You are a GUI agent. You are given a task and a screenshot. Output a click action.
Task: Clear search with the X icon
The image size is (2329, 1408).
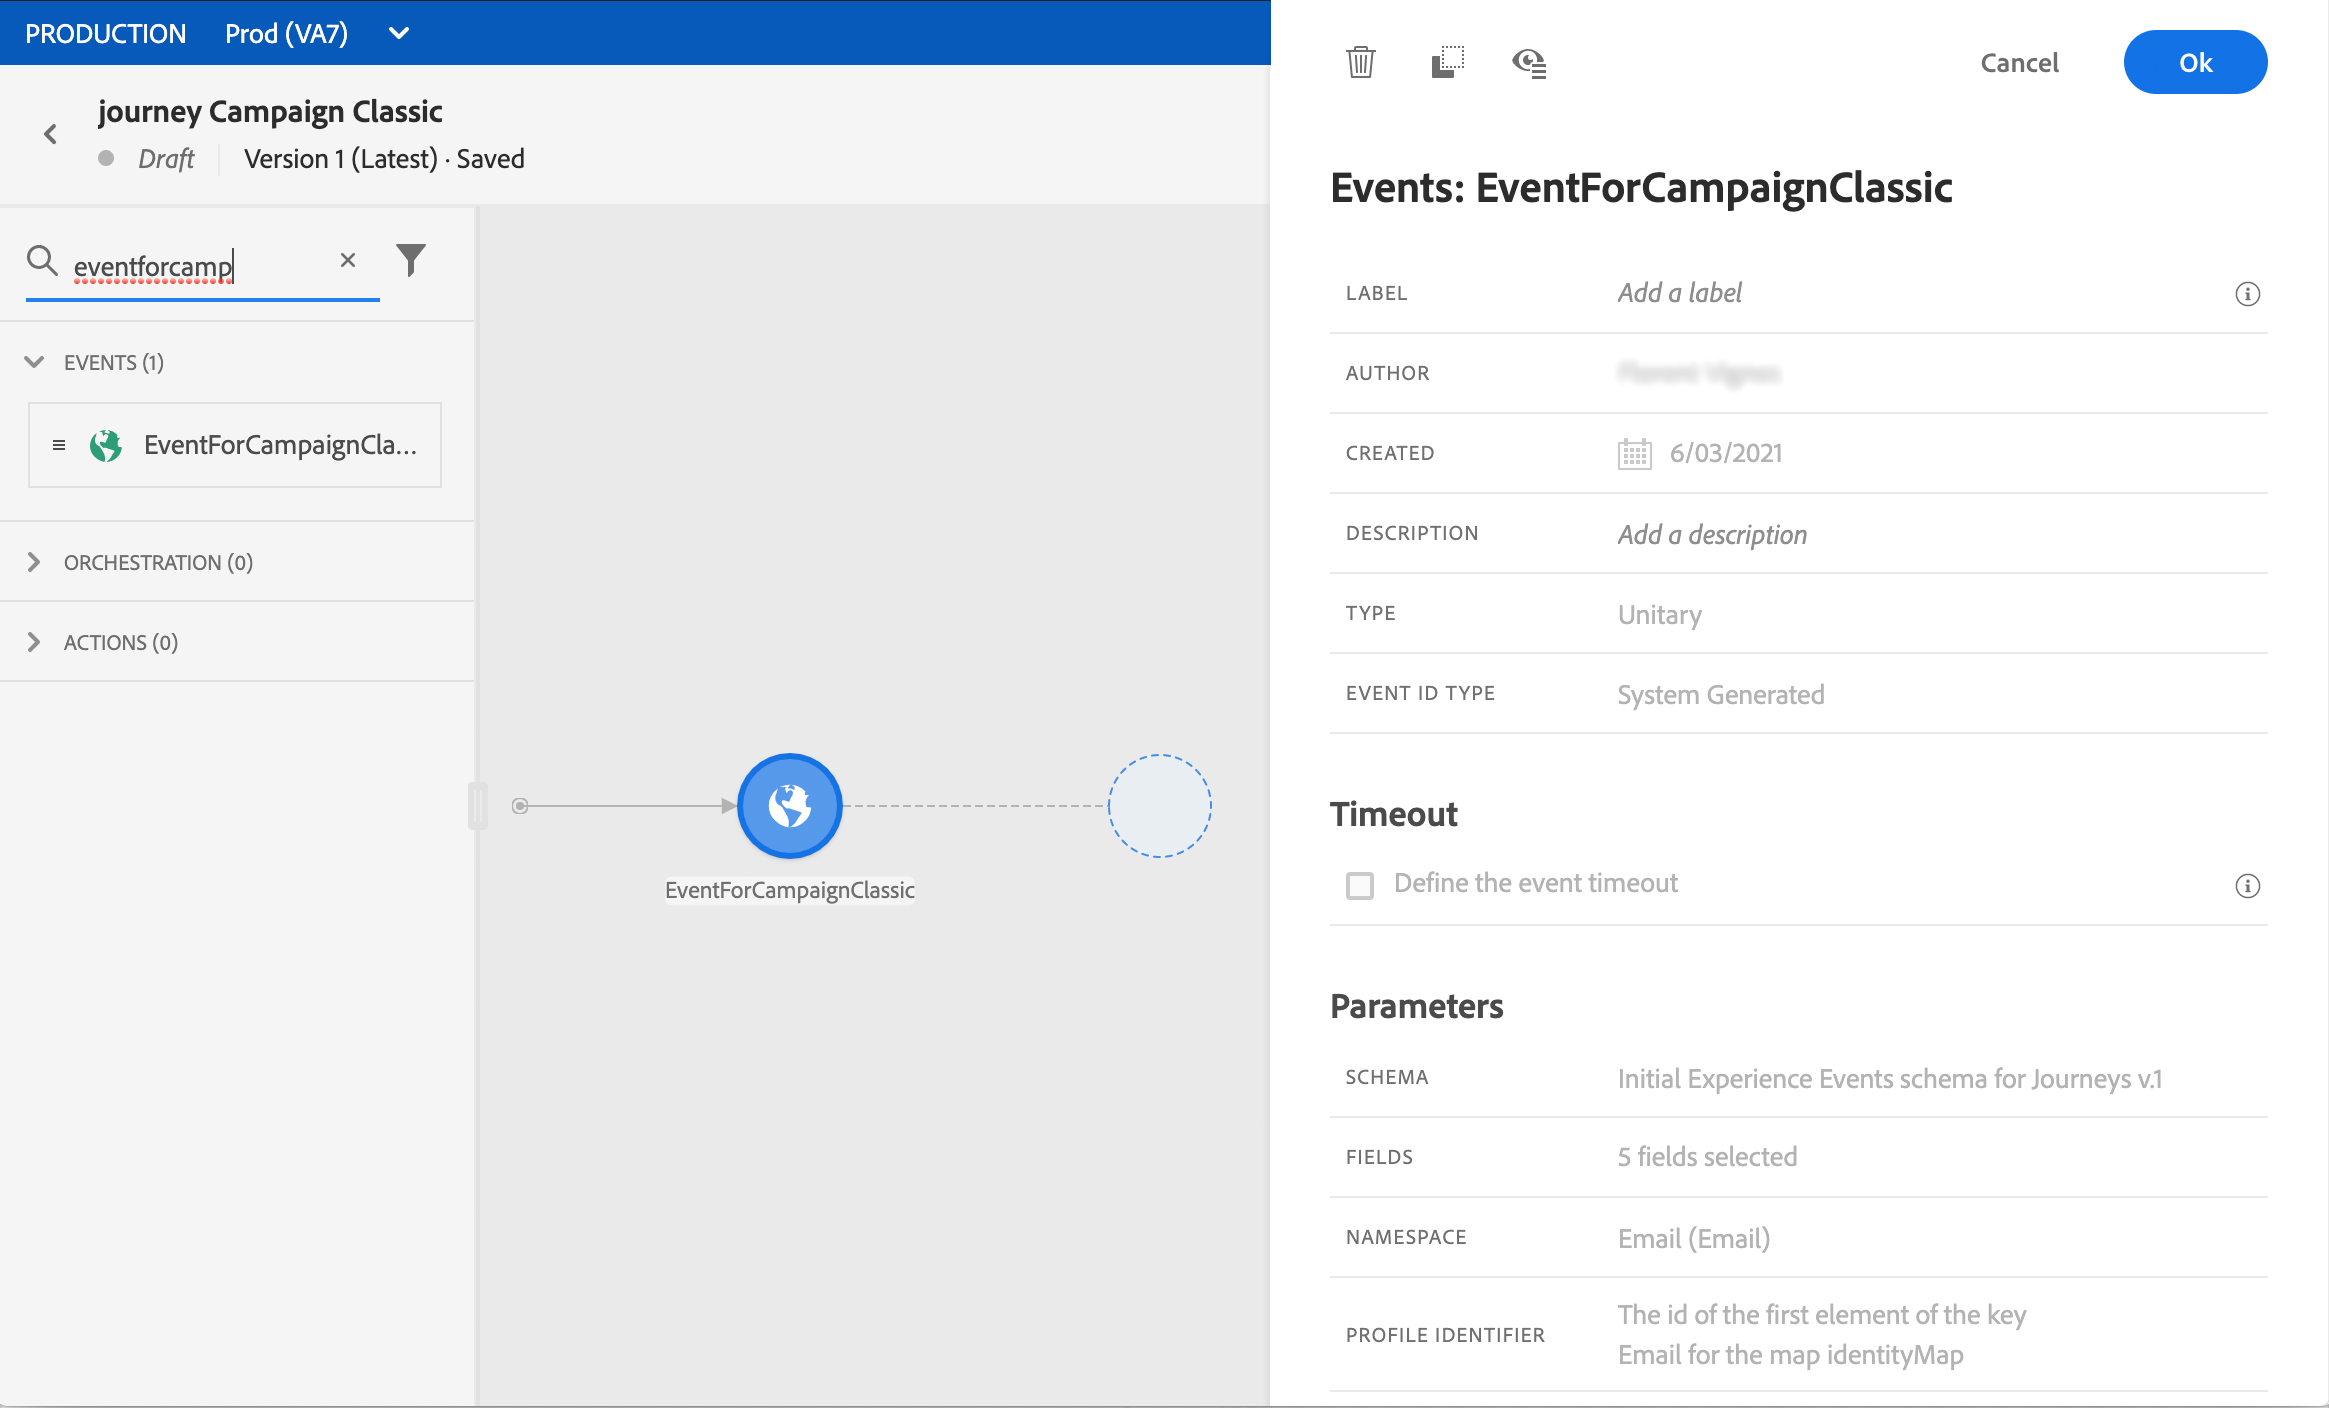[x=348, y=260]
